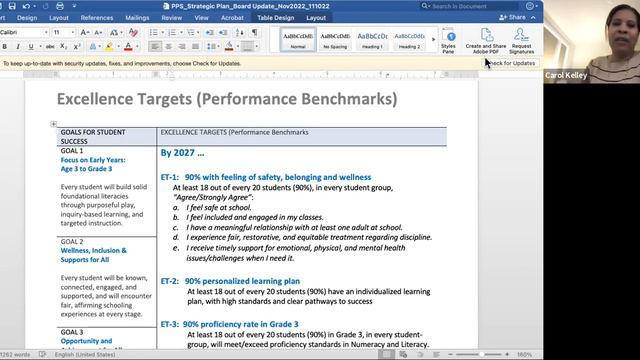This screenshot has width=640, height=360.
Task: Click the Check for Updates button
Action: click(511, 63)
